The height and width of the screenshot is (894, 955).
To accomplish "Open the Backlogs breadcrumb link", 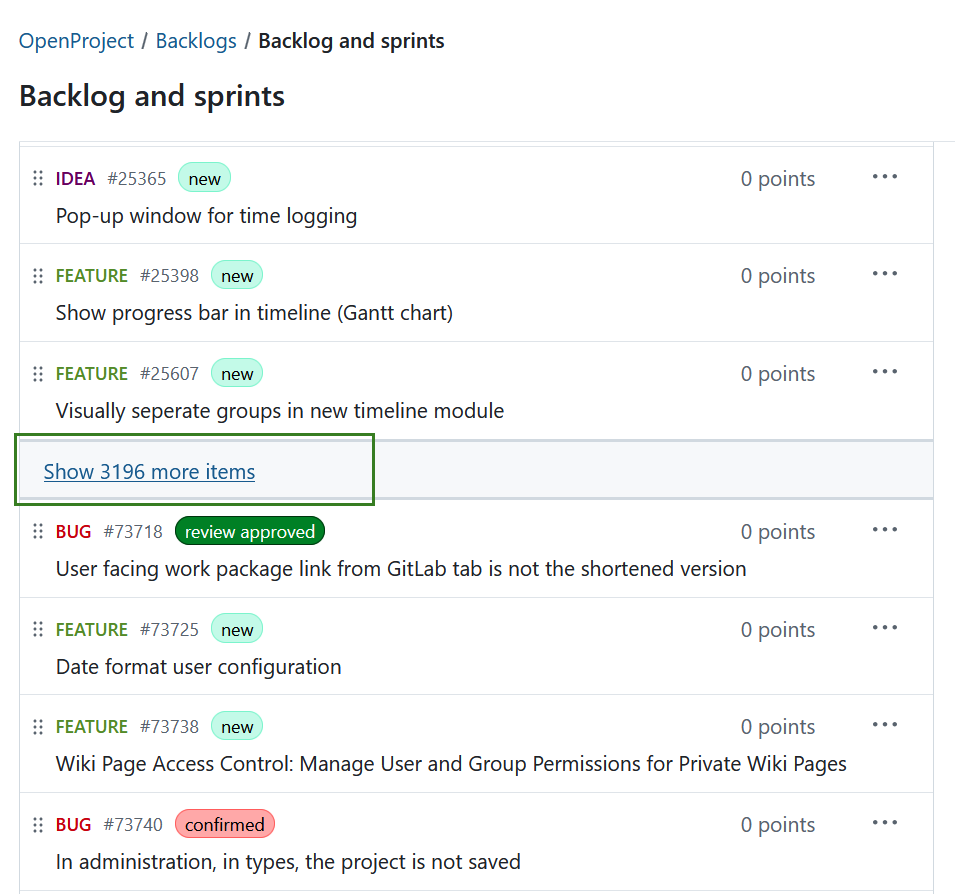I will (x=195, y=40).
